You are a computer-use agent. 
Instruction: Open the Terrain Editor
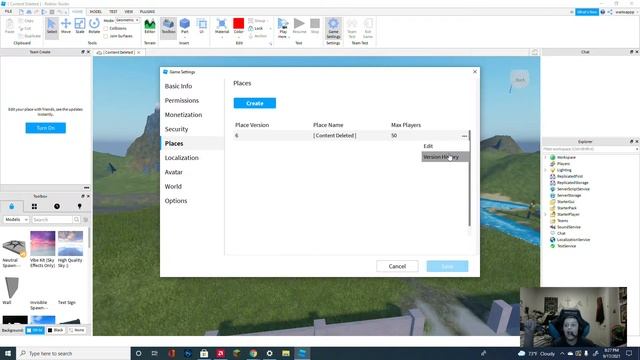pos(150,27)
